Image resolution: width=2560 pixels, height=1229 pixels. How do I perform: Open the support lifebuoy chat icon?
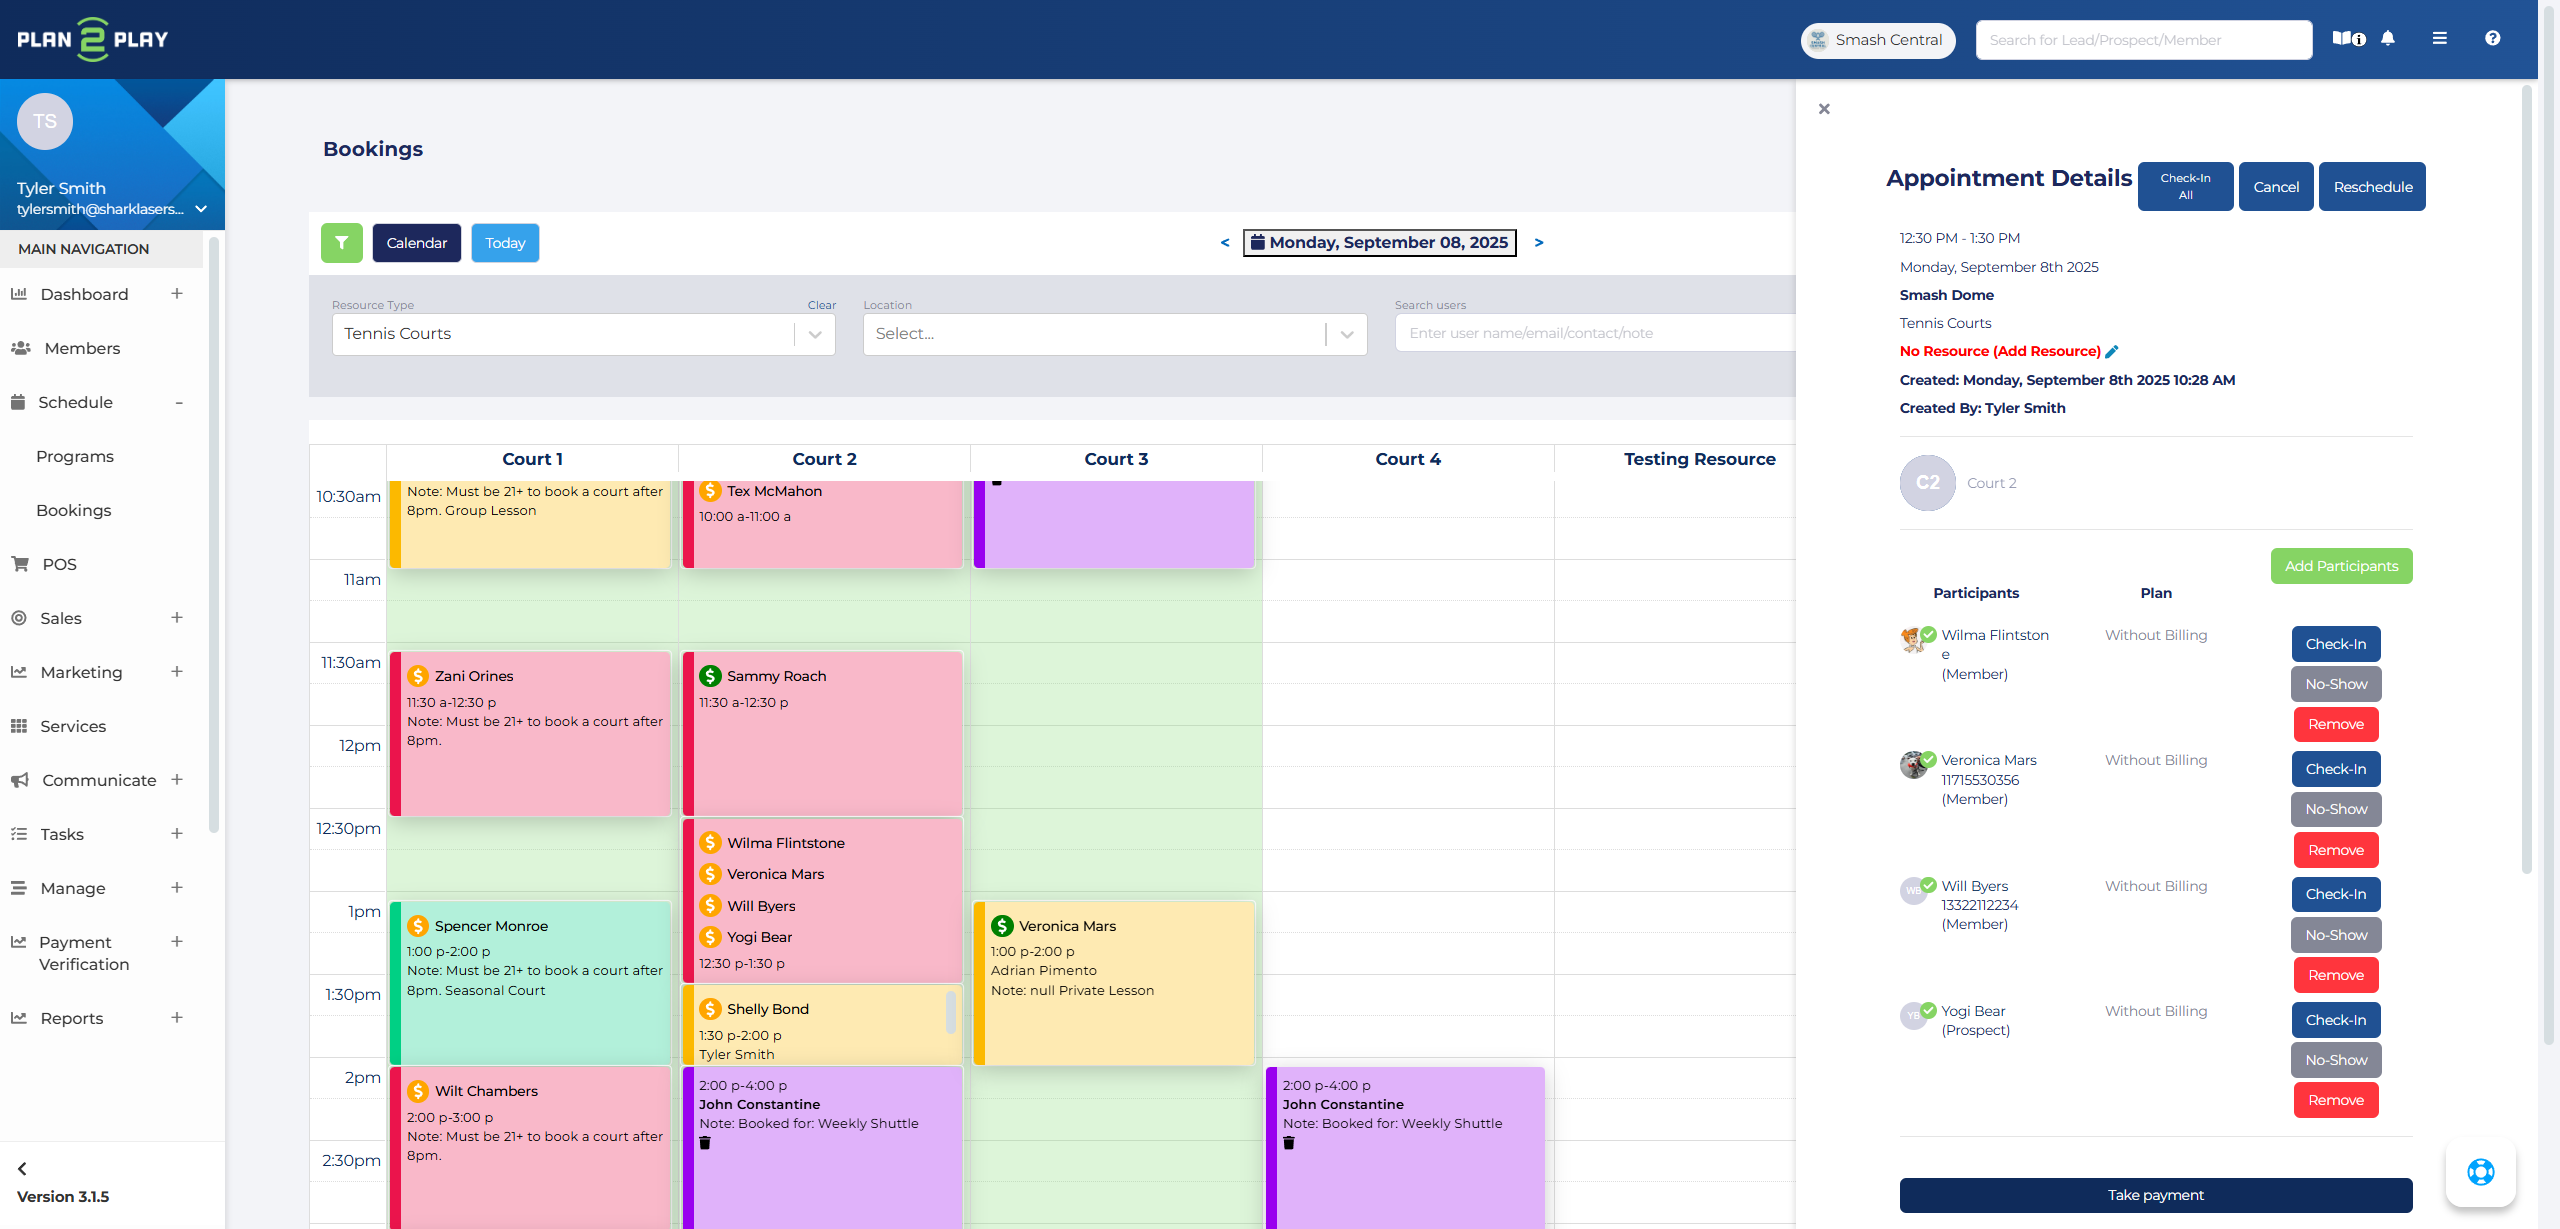click(2480, 1172)
